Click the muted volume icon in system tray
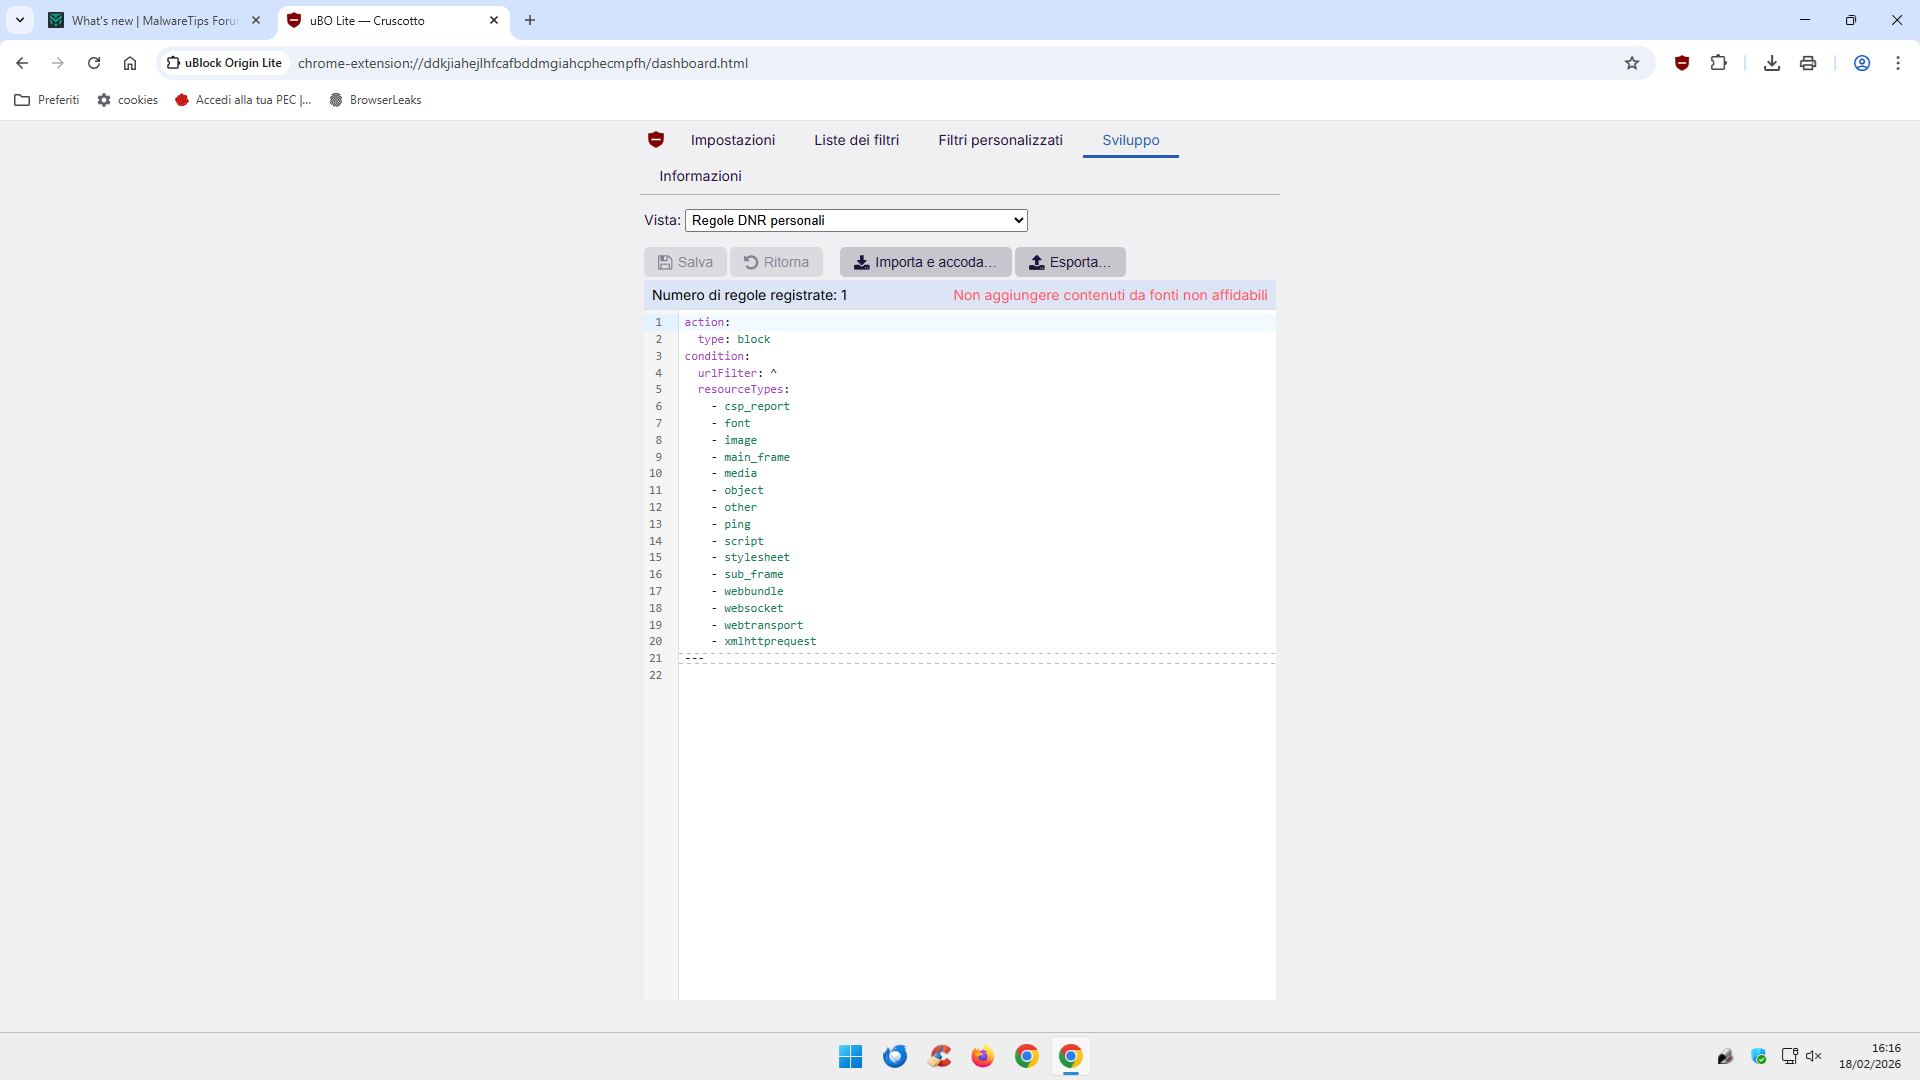Image resolution: width=1920 pixels, height=1080 pixels. [x=1814, y=1056]
